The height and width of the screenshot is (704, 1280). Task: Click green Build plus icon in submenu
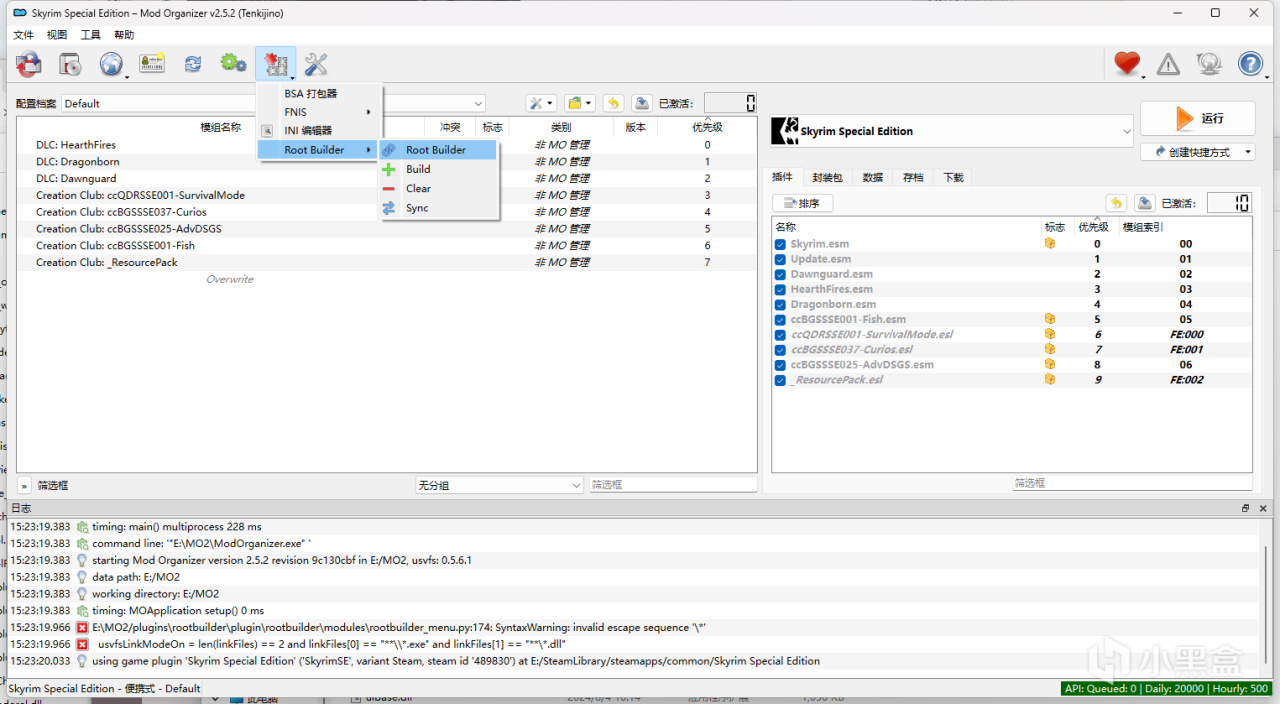389,169
